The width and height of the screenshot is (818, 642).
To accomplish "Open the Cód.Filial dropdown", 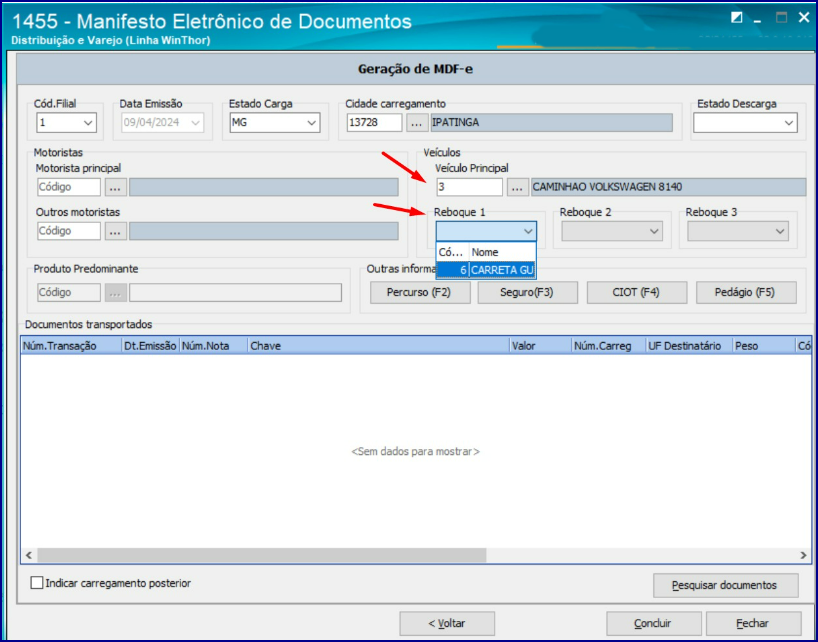I will 88,123.
